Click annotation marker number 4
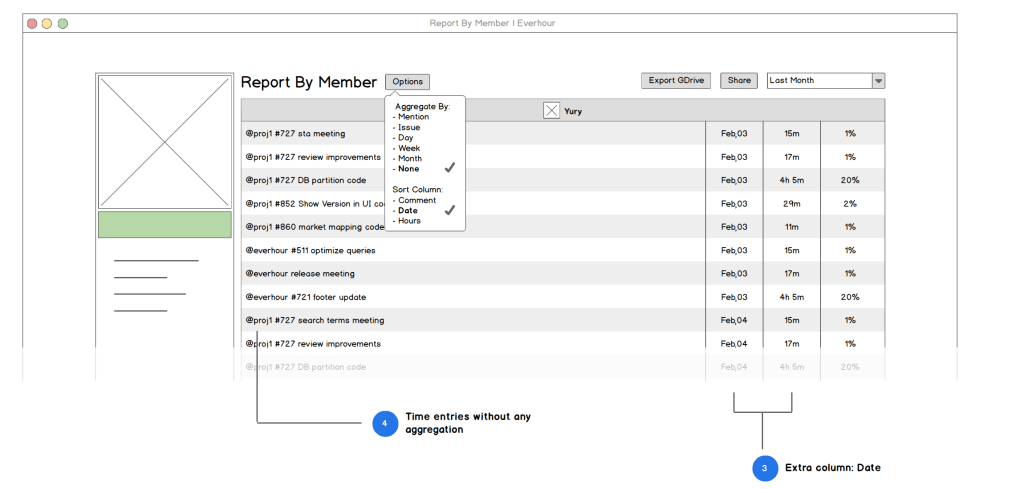Screen dimensions: 1024x489 point(385,423)
